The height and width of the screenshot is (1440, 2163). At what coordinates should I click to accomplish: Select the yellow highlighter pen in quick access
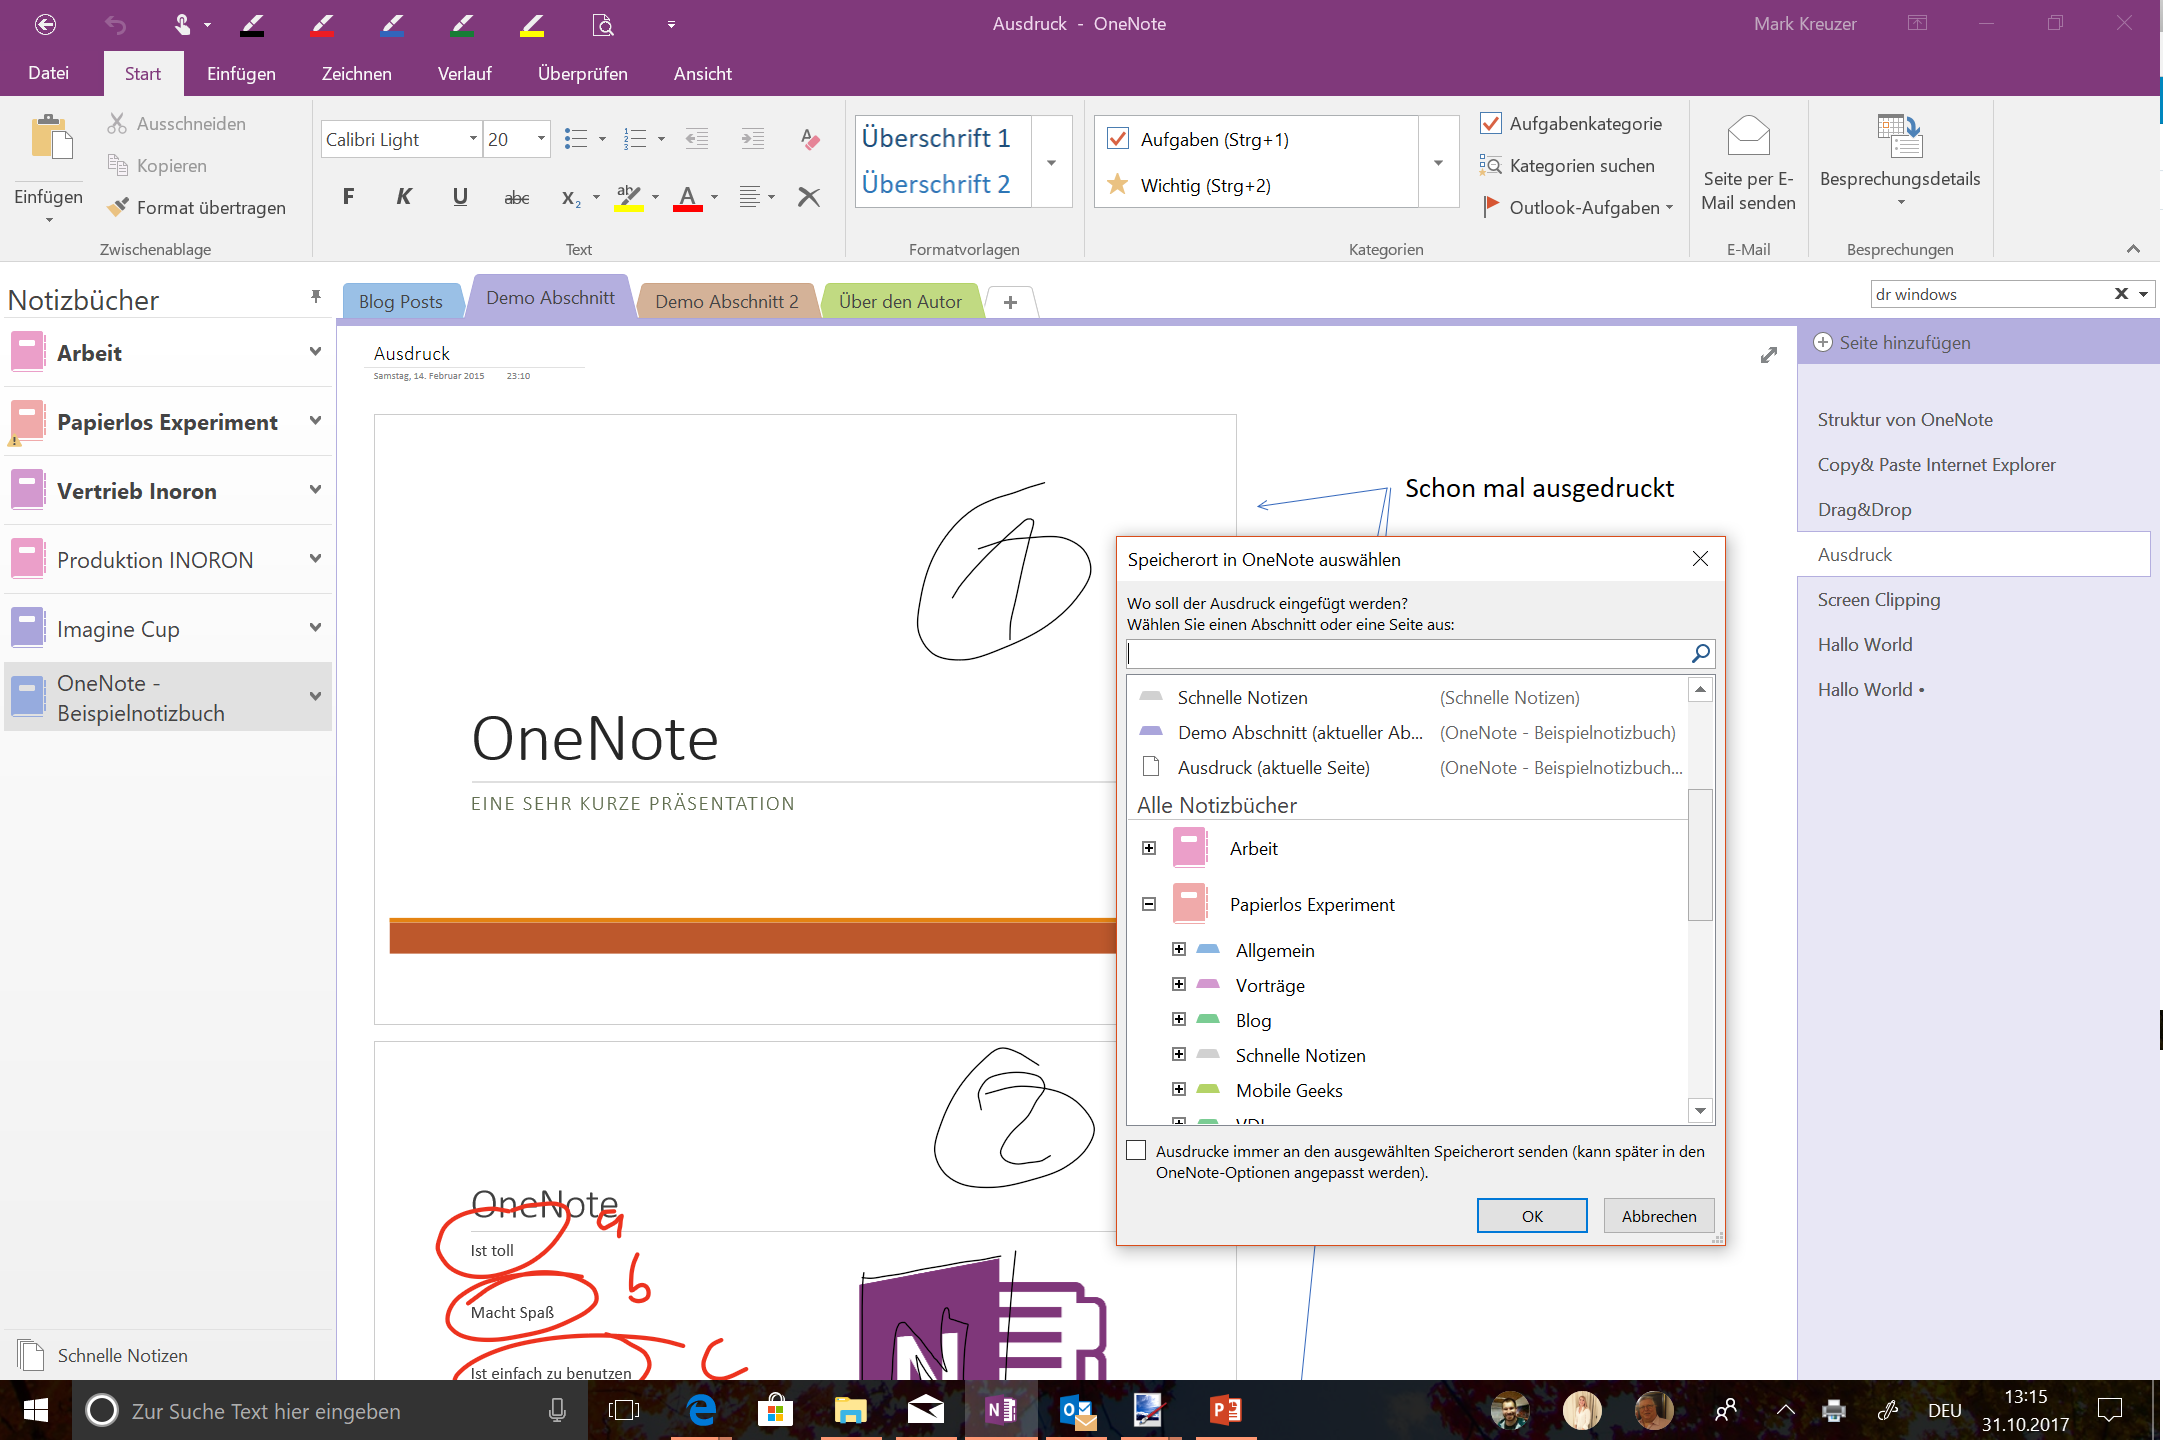(x=532, y=24)
